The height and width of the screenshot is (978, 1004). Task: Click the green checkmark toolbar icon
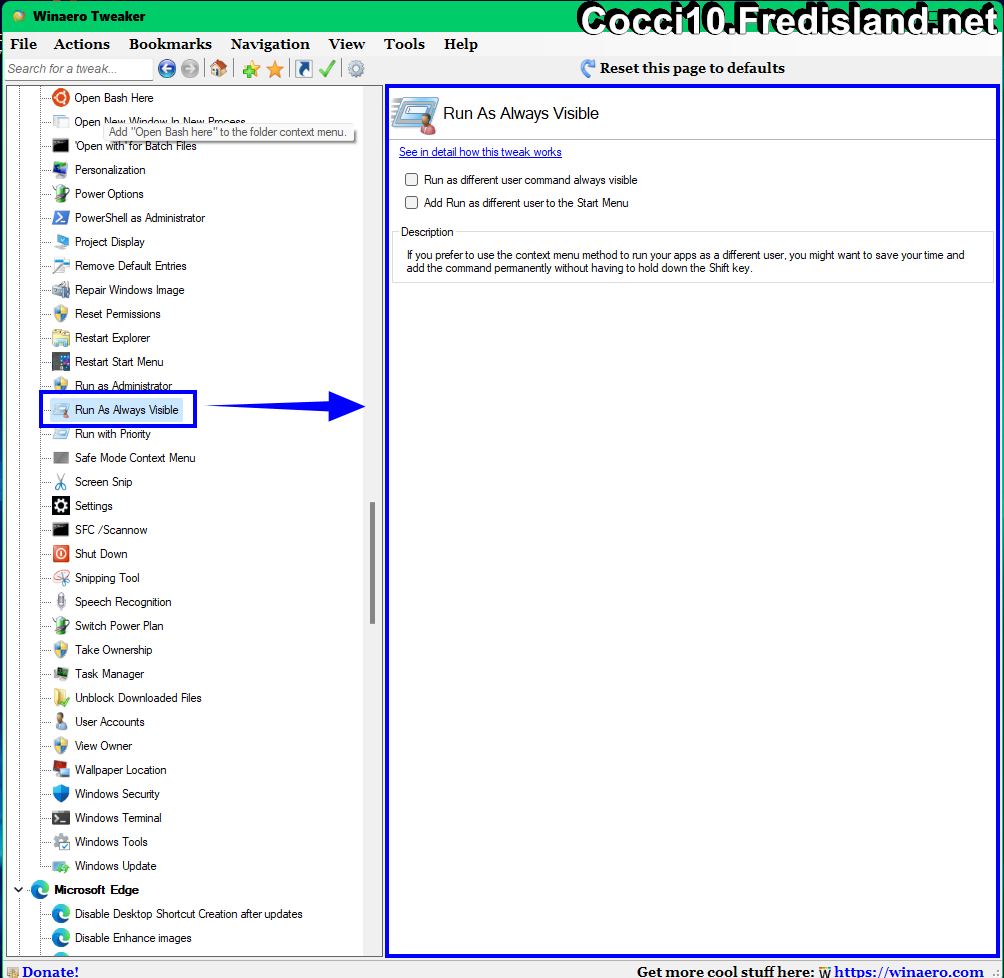coord(327,69)
